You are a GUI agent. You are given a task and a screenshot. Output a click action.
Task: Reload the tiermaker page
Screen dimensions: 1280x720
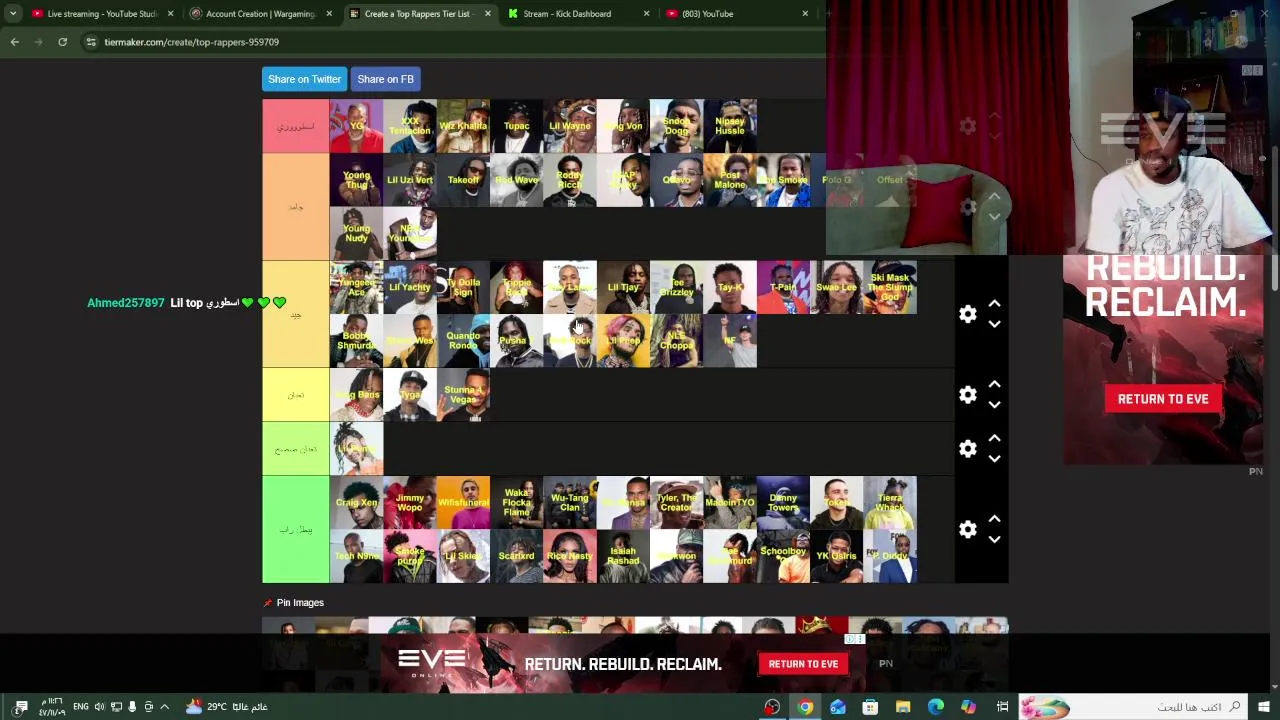click(x=62, y=42)
